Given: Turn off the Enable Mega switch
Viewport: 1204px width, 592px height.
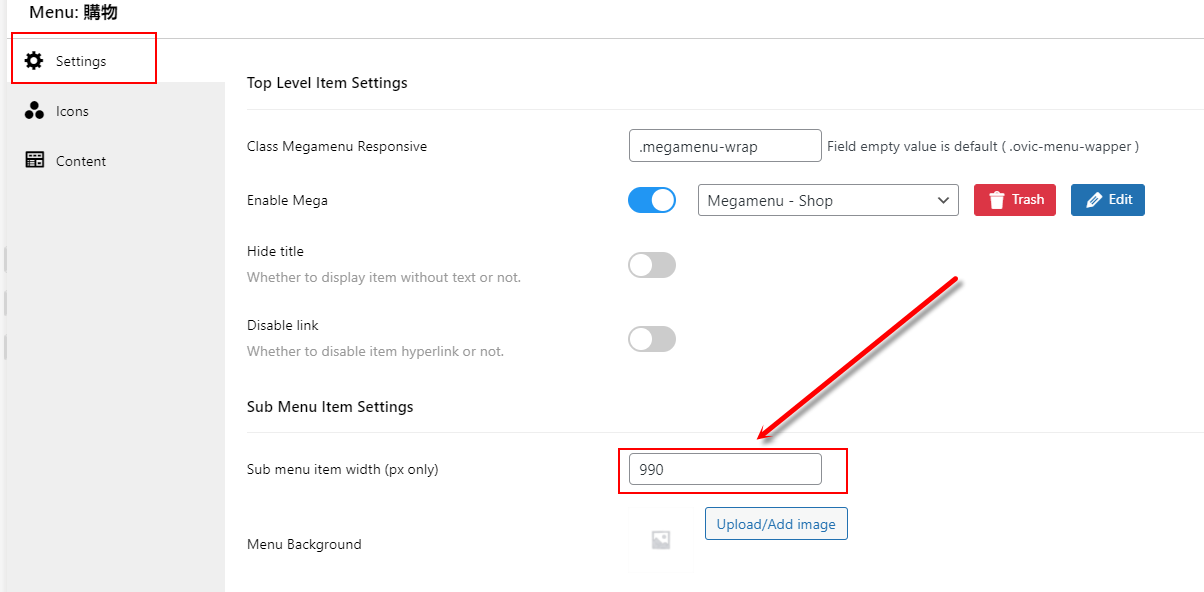Looking at the screenshot, I should point(652,200).
